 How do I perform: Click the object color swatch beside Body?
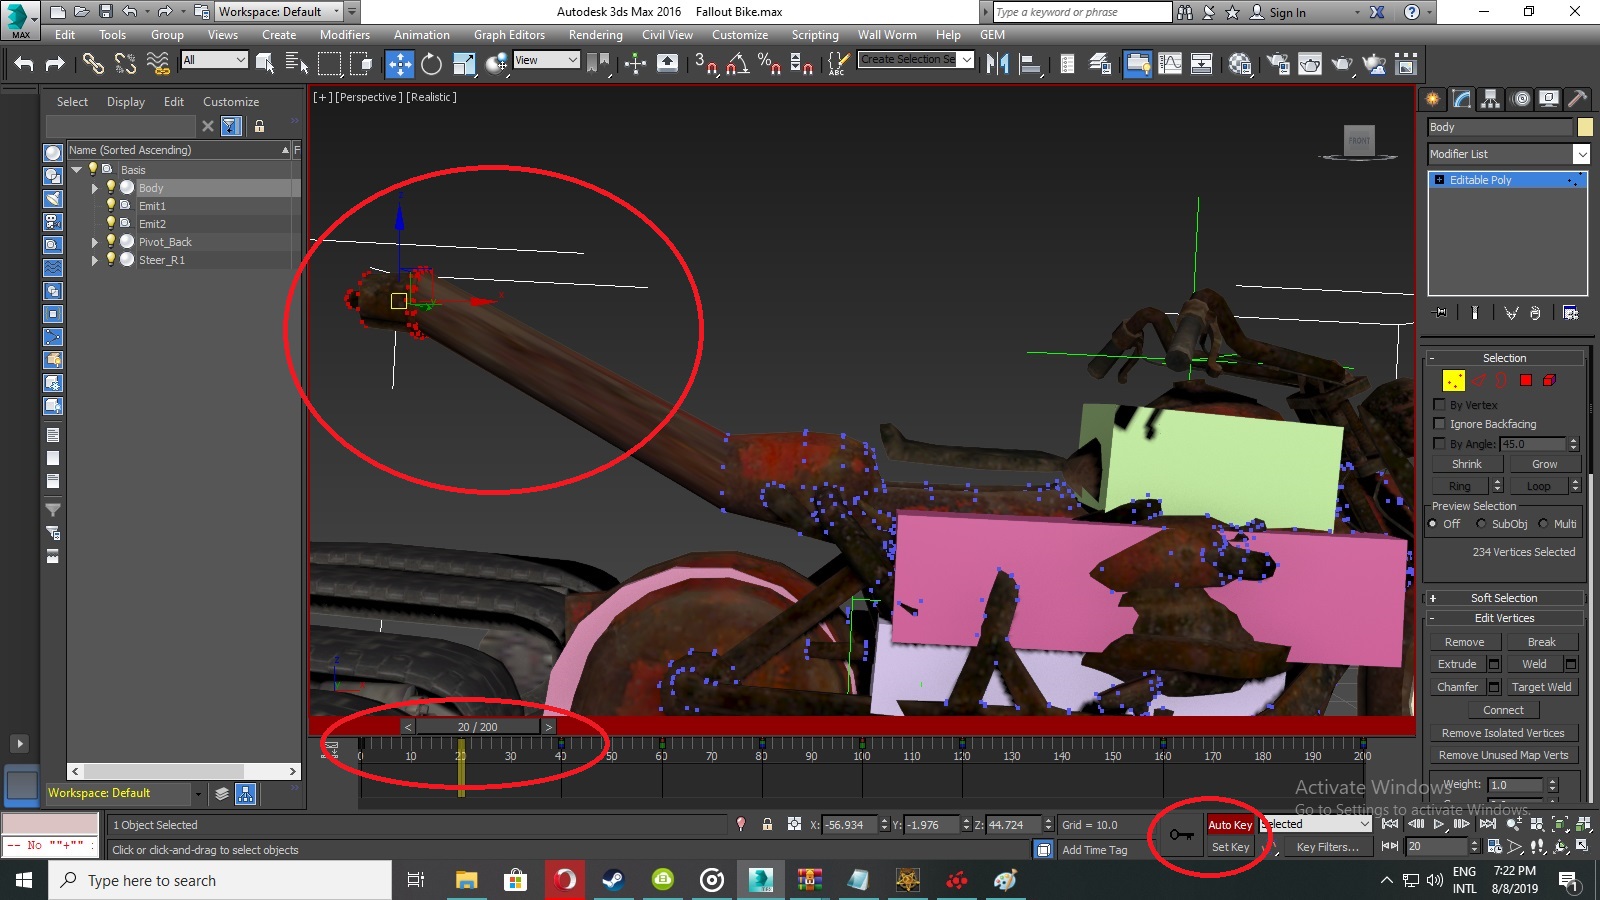pyautogui.click(x=1585, y=127)
